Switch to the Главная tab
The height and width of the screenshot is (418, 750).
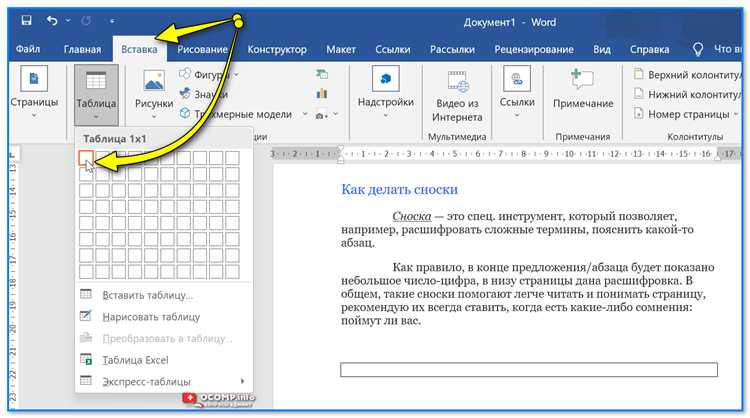click(x=82, y=49)
